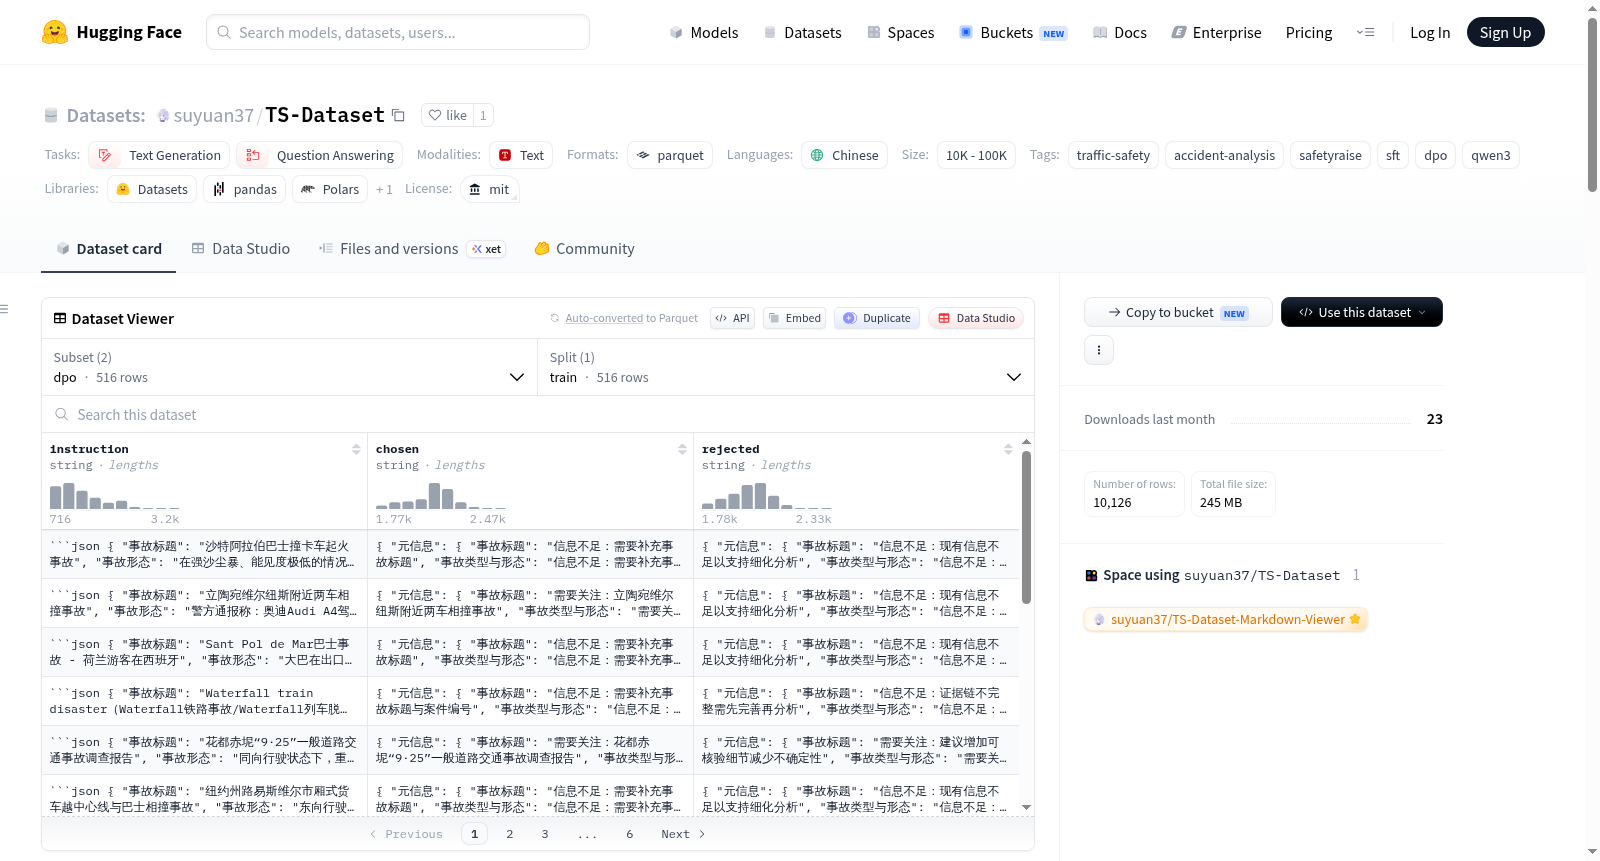This screenshot has width=1600, height=861.
Task: Open Files and versions tab
Action: click(x=412, y=249)
